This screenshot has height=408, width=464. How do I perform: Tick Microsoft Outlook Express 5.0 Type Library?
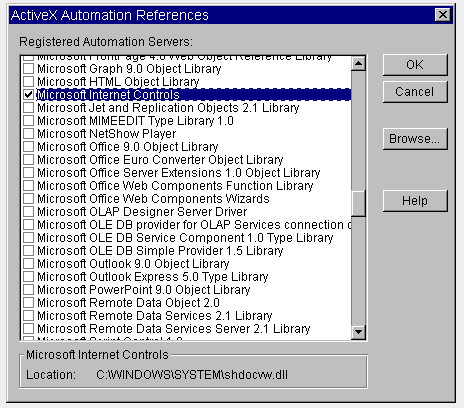29,277
